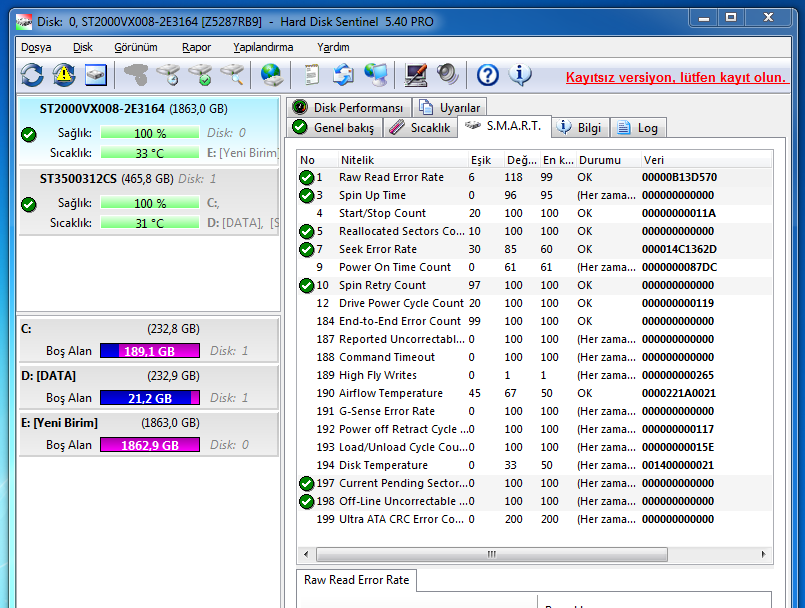This screenshot has width=805, height=608.
Task: Click the blue info about icon
Action: (x=520, y=75)
